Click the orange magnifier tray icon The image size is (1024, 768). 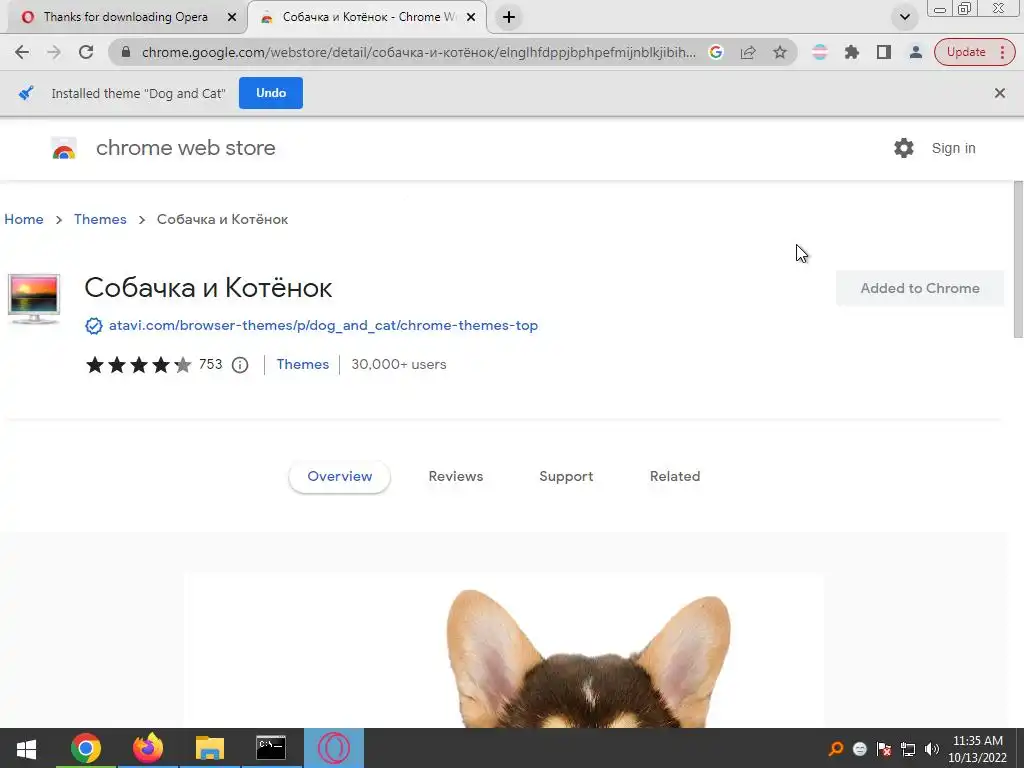pos(836,749)
